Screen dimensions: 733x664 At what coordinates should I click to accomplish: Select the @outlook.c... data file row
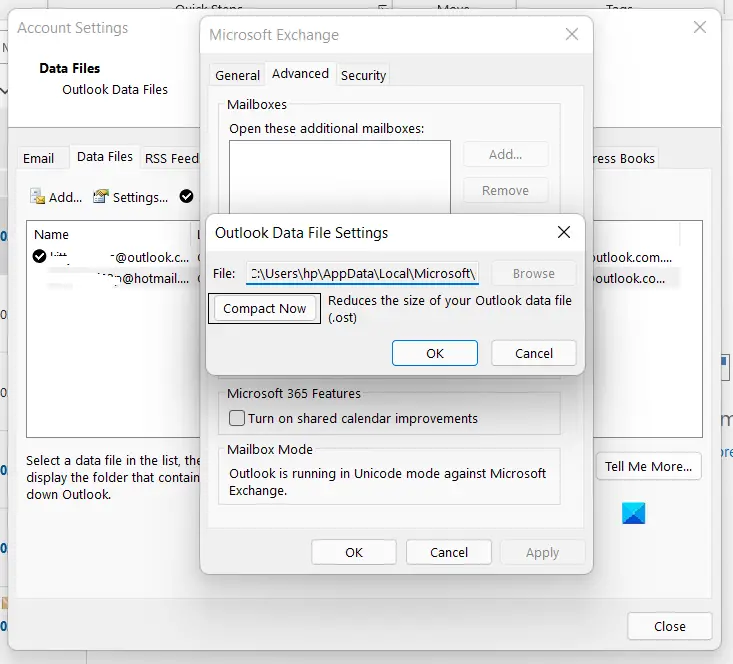[112, 257]
